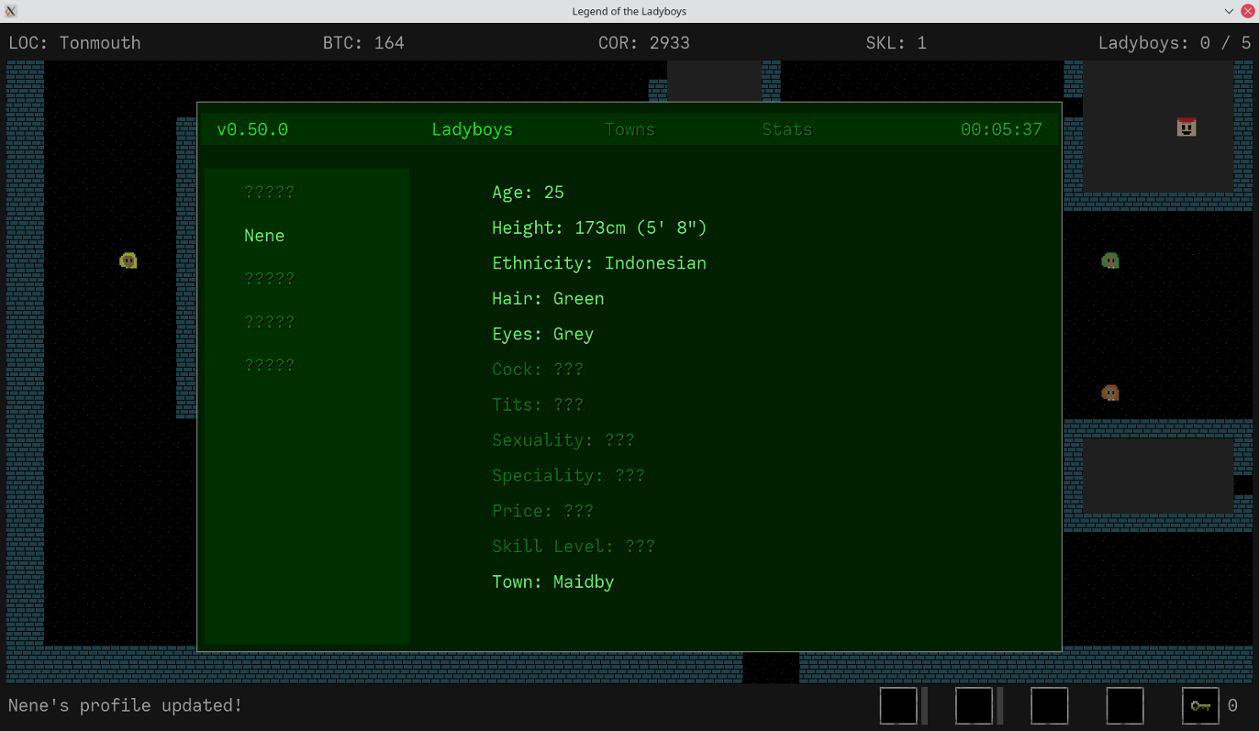This screenshot has width=1259, height=731.
Task: Click the Ethnicity: Indonesian line
Action: tap(598, 263)
